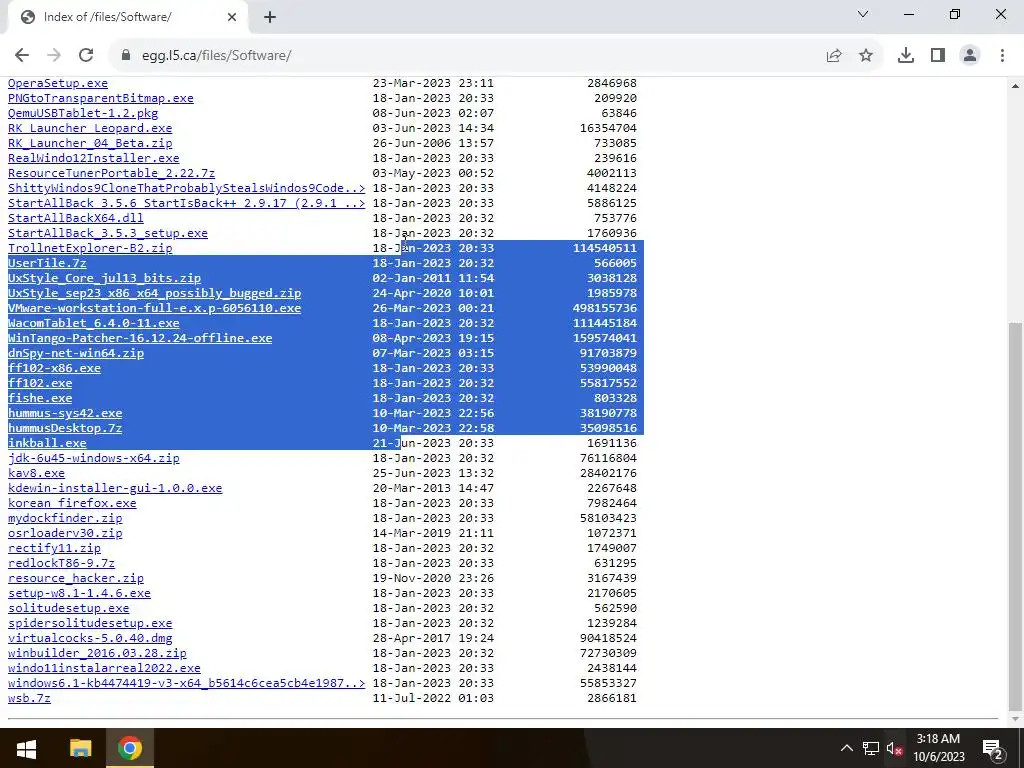
Task: Open ff102-x86.exe link
Action: tap(54, 368)
